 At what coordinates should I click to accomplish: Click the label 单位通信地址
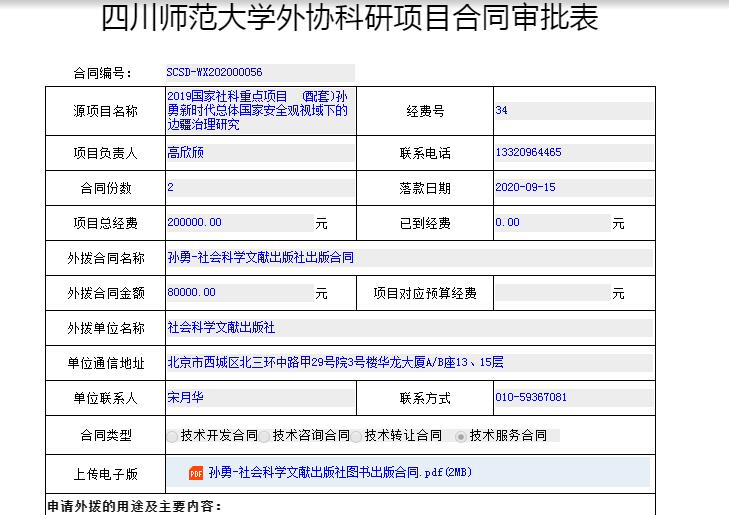tap(106, 363)
